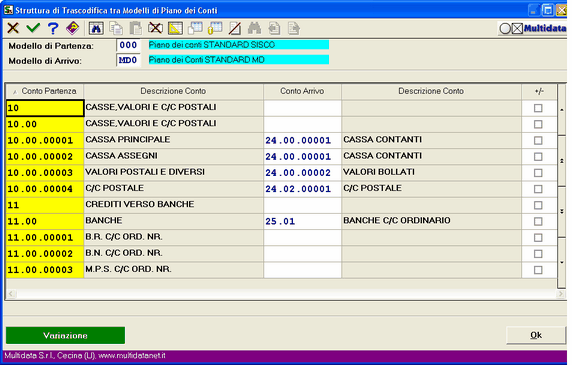Toggle +/- checkbox for 10.00.00004 C/C POSTALE row

click(x=538, y=189)
